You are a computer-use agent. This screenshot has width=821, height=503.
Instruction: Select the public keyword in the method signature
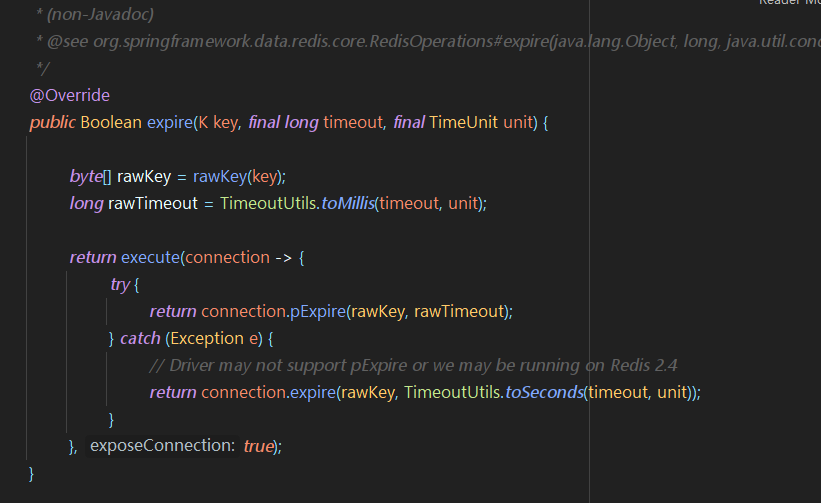[x=52, y=122]
